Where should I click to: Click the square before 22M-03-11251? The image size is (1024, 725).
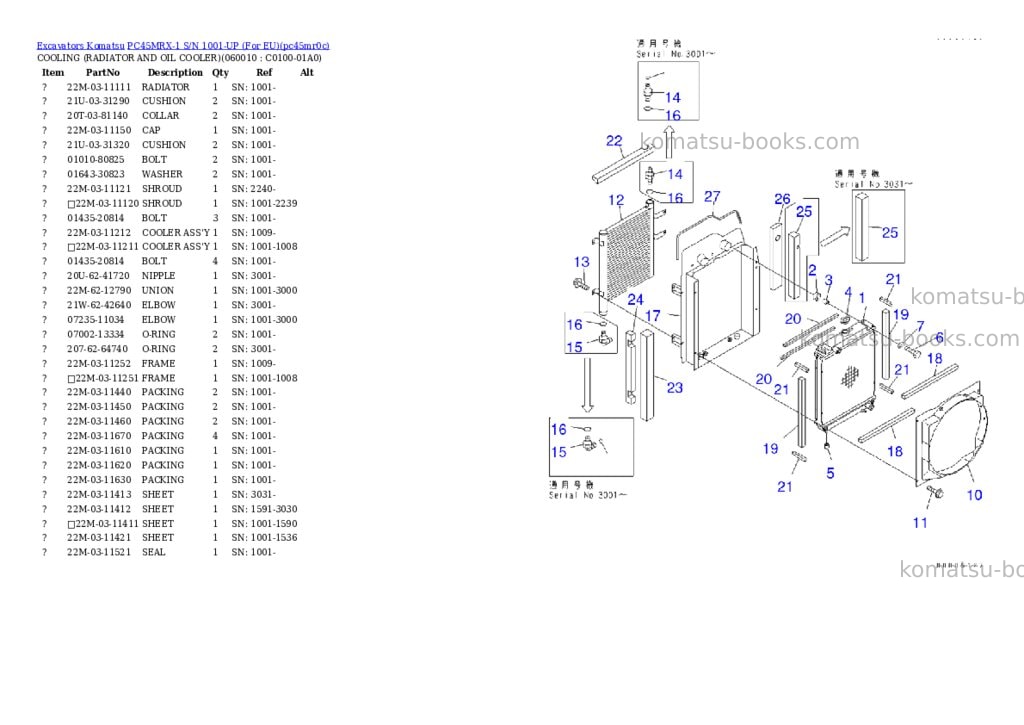[x=71, y=379]
